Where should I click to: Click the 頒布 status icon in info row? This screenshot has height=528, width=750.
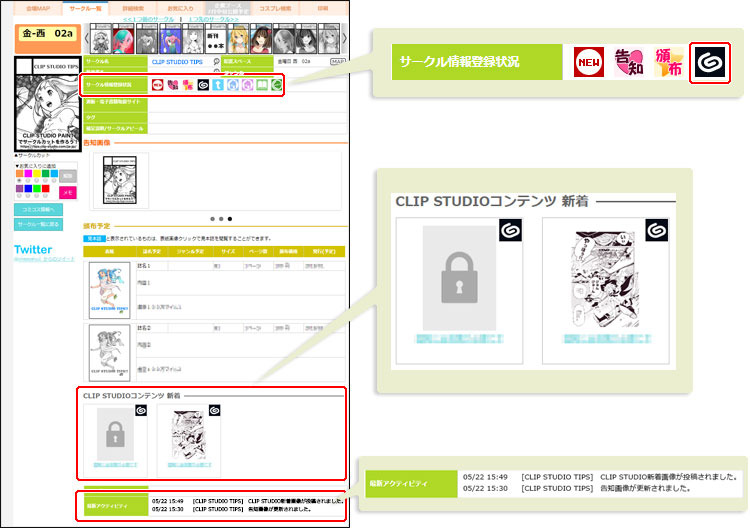tap(188, 85)
